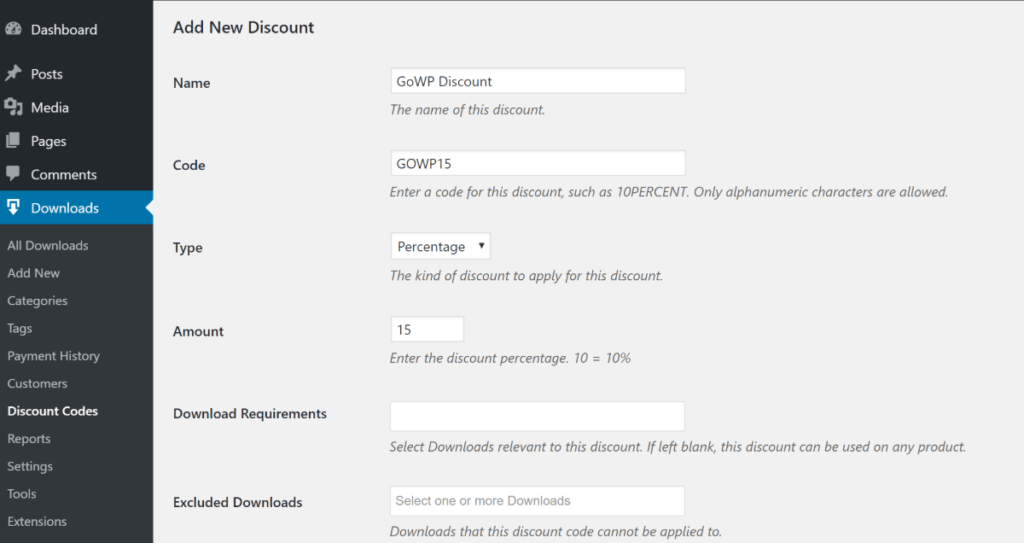Screen dimensions: 1024x543
Task: Open Extensions in Downloads submenu
Action: click(x=37, y=521)
